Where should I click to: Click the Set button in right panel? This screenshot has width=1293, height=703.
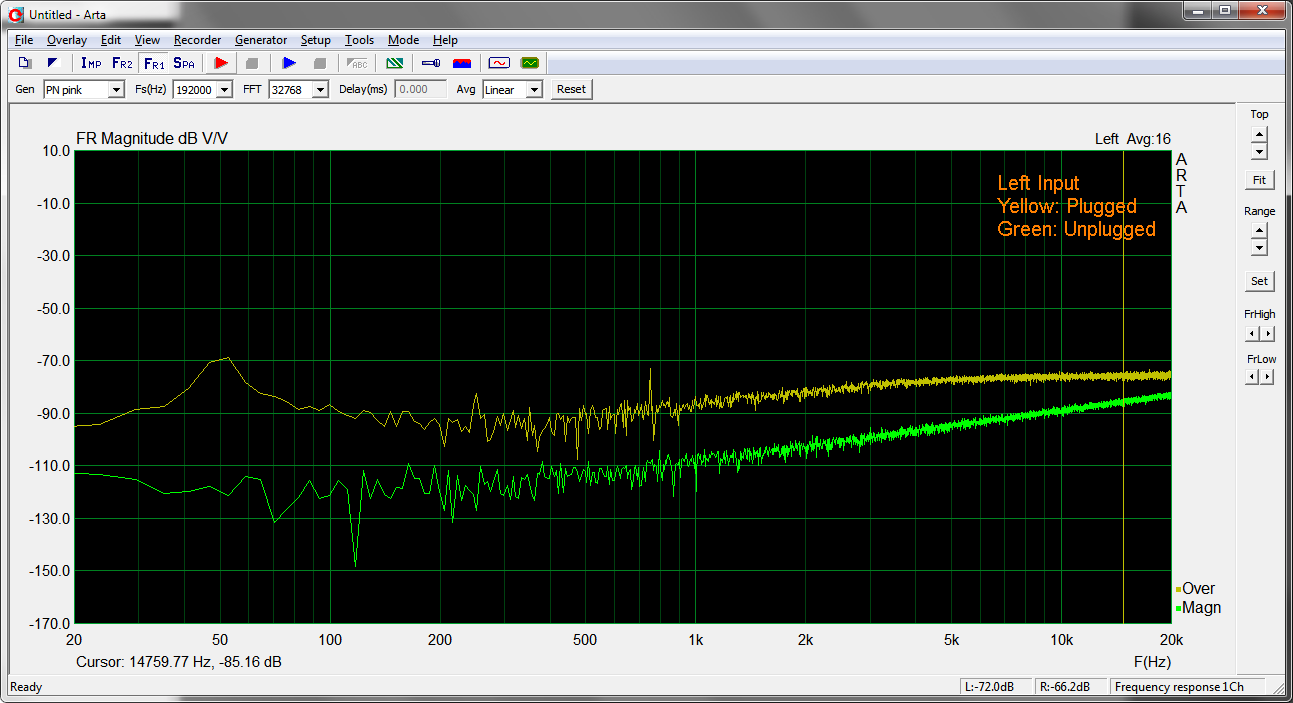click(1259, 281)
